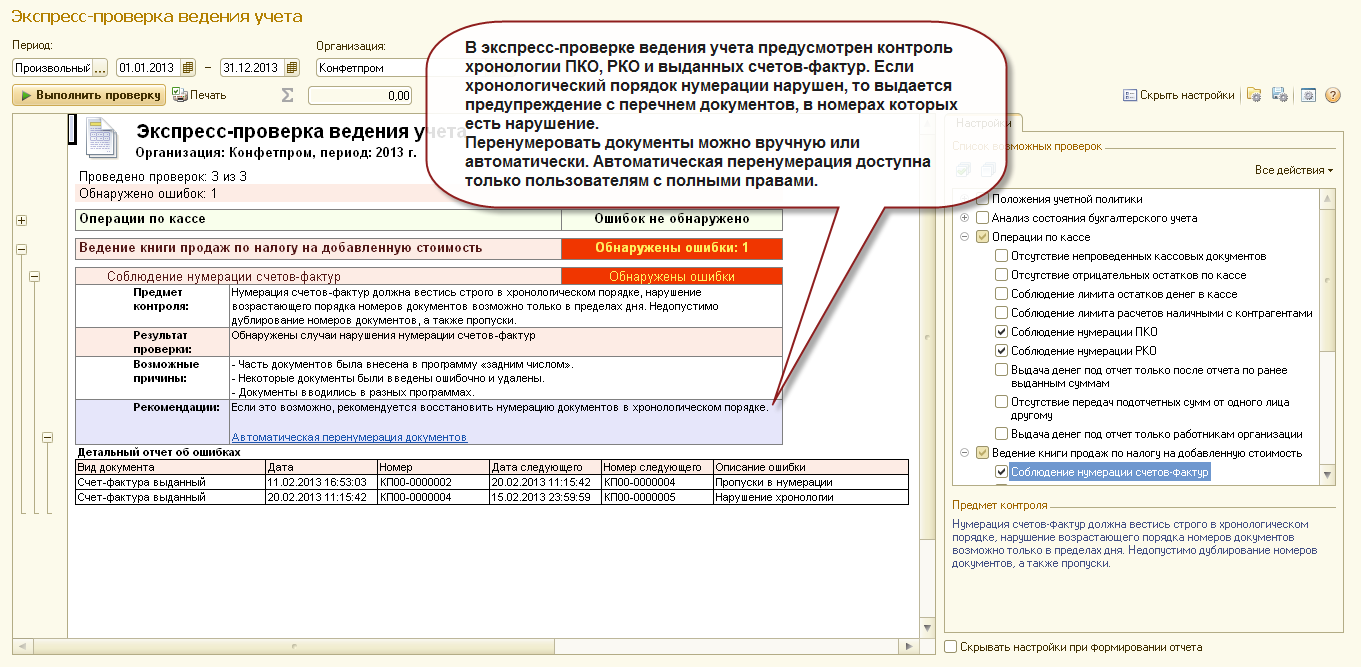
Task: Open the period selection ellipsis button
Action: point(99,68)
